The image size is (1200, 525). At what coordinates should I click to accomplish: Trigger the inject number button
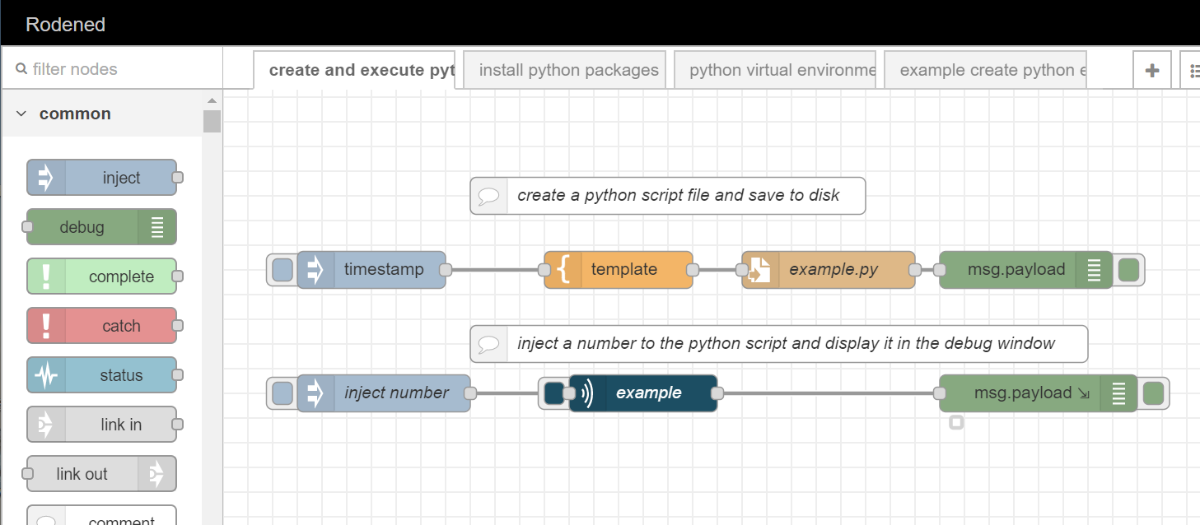pyautogui.click(x=283, y=393)
